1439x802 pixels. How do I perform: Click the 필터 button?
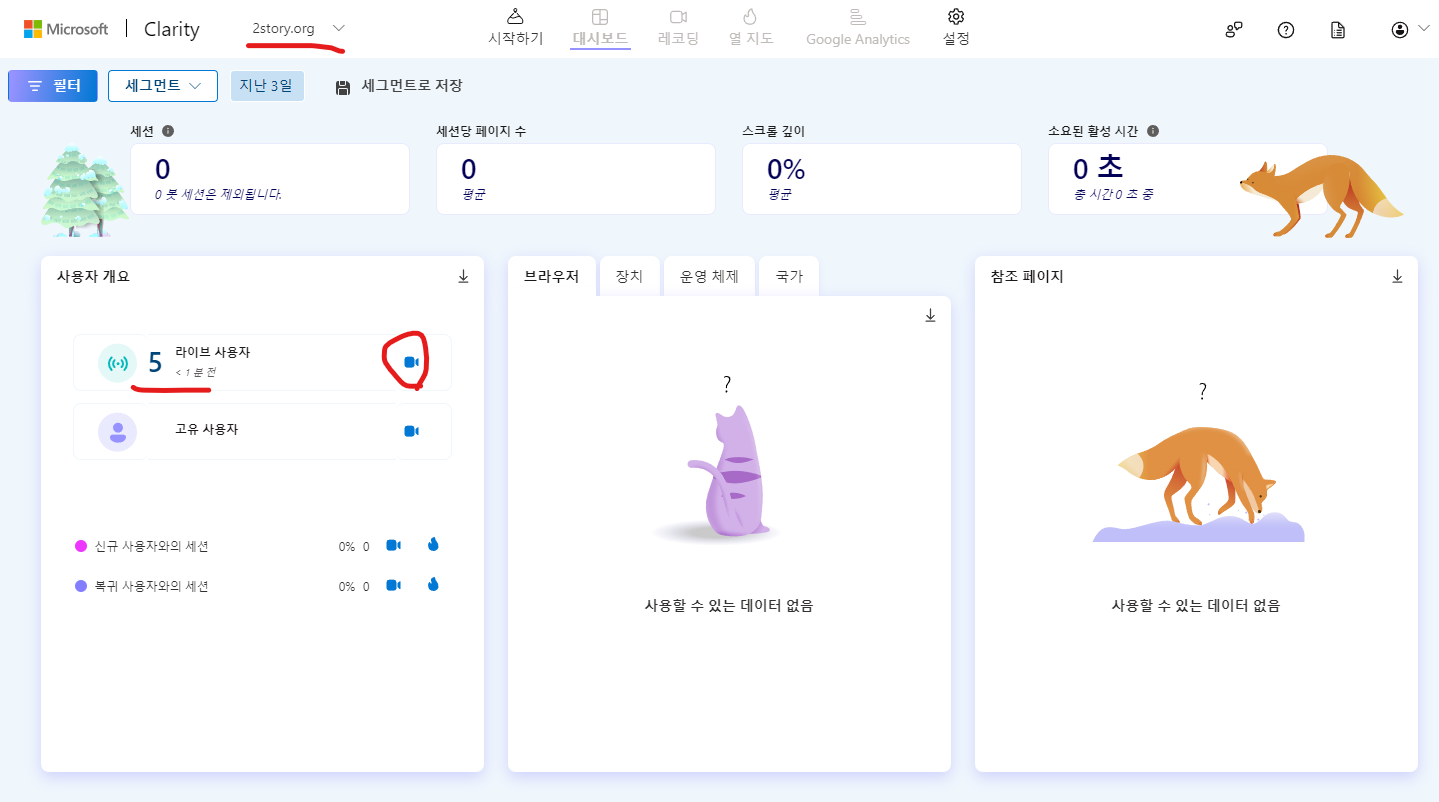[x=52, y=86]
